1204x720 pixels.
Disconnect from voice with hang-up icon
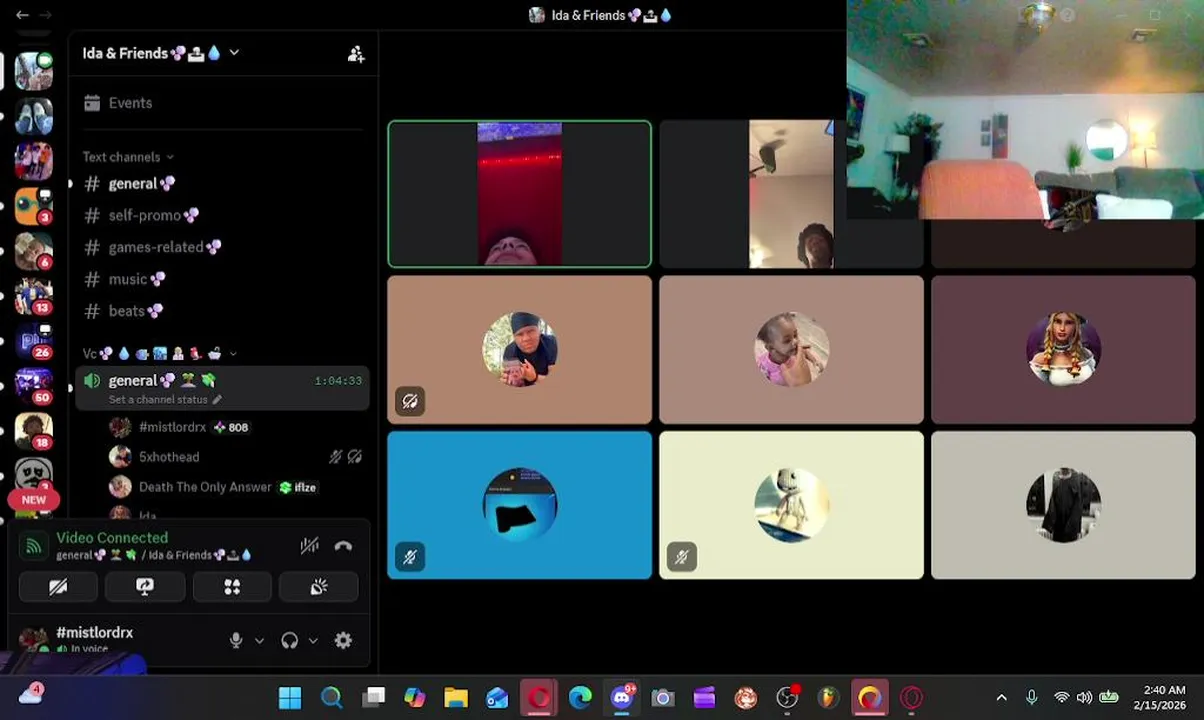coord(343,545)
